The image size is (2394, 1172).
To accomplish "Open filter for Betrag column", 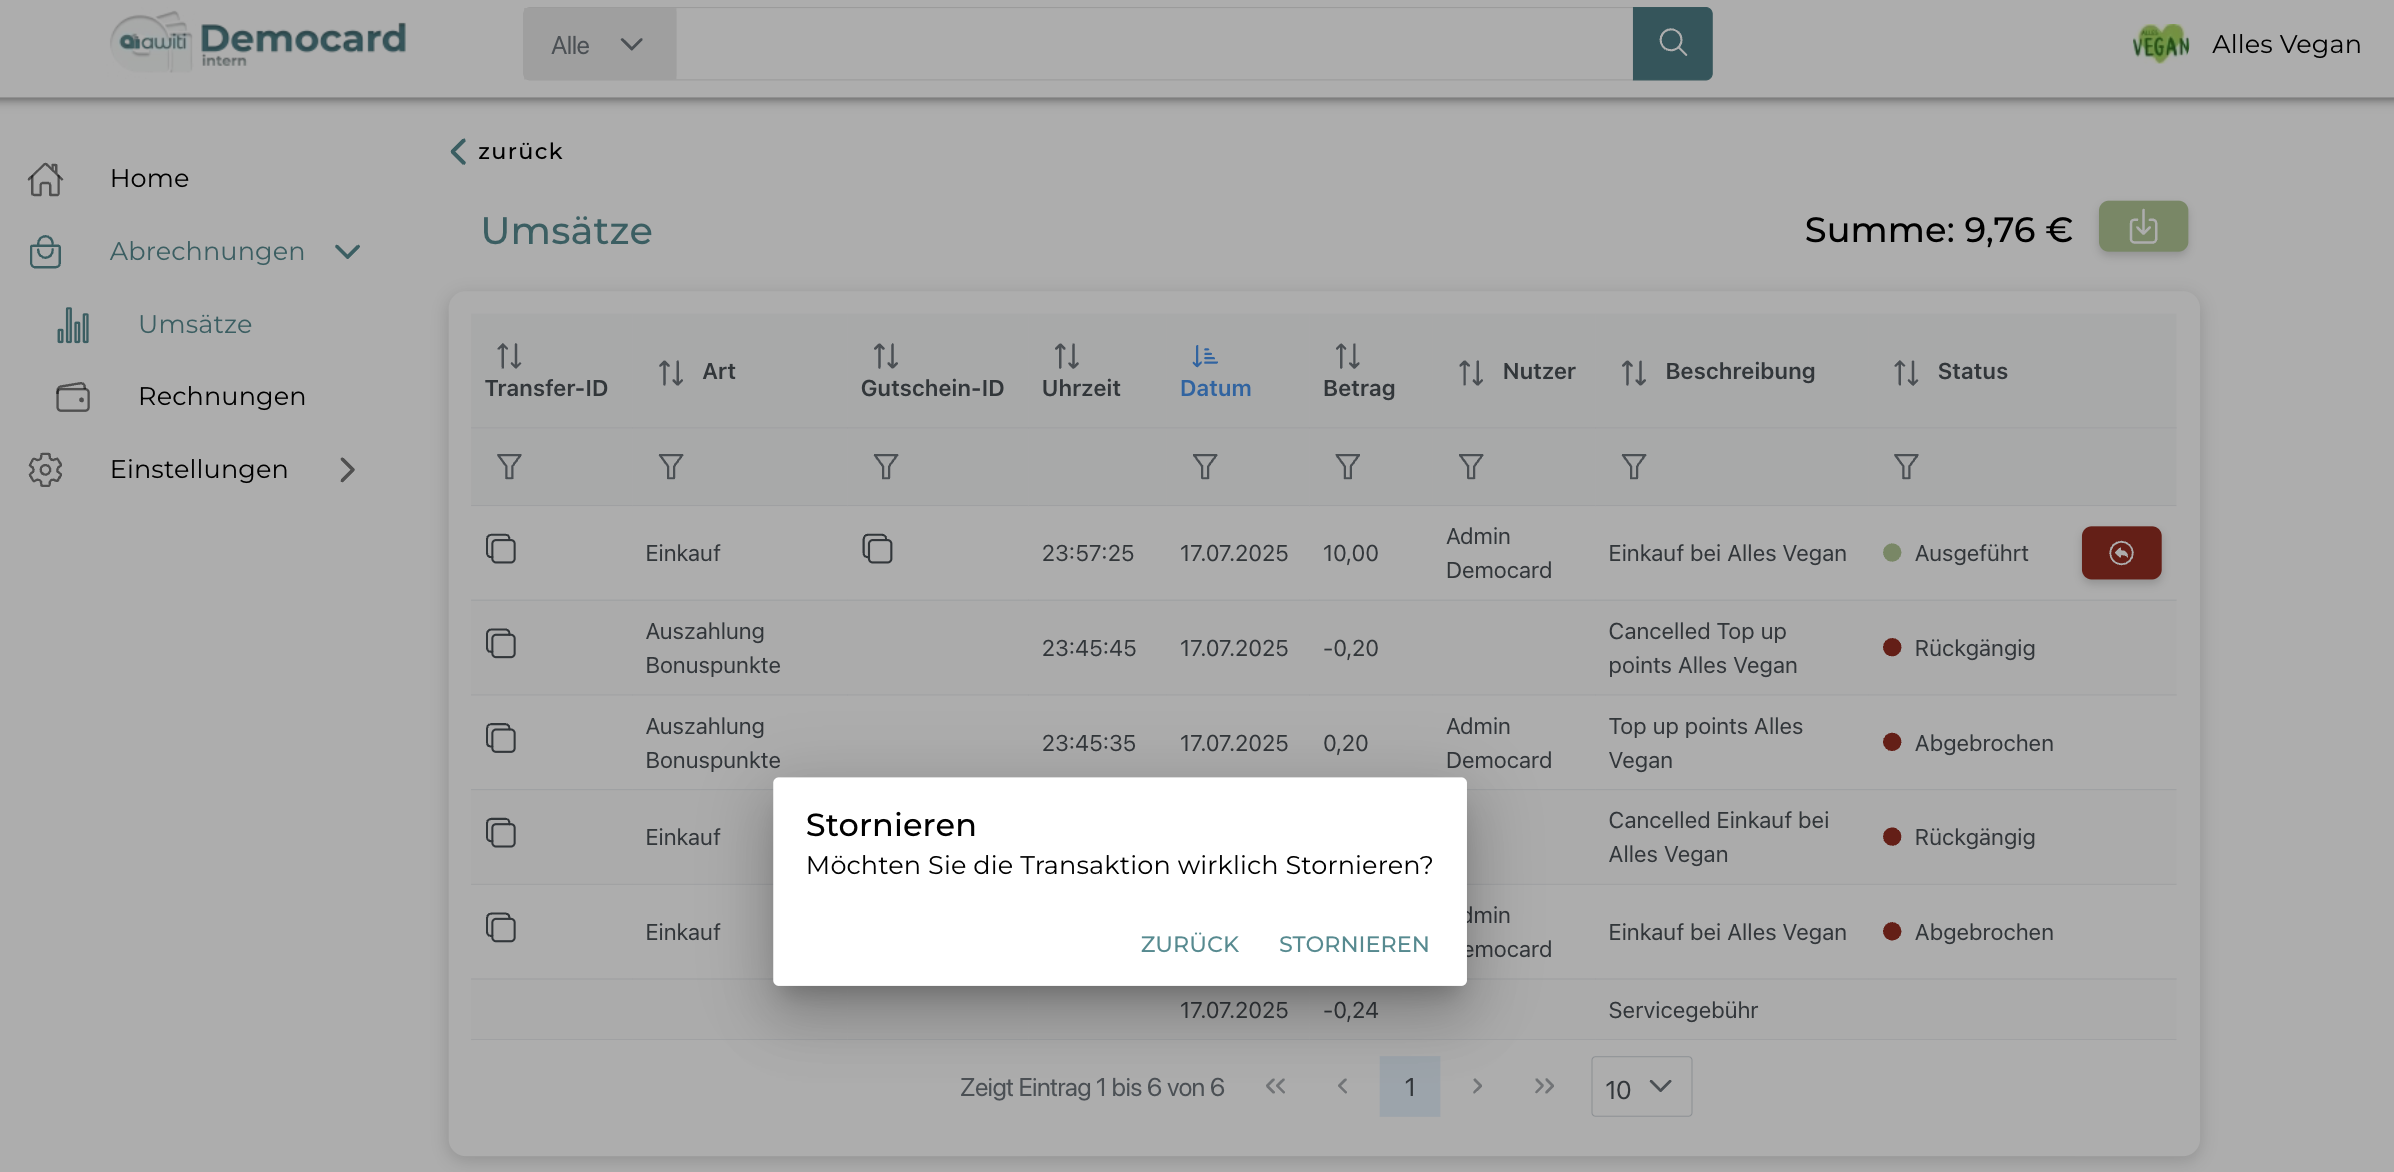I will pyautogui.click(x=1347, y=467).
